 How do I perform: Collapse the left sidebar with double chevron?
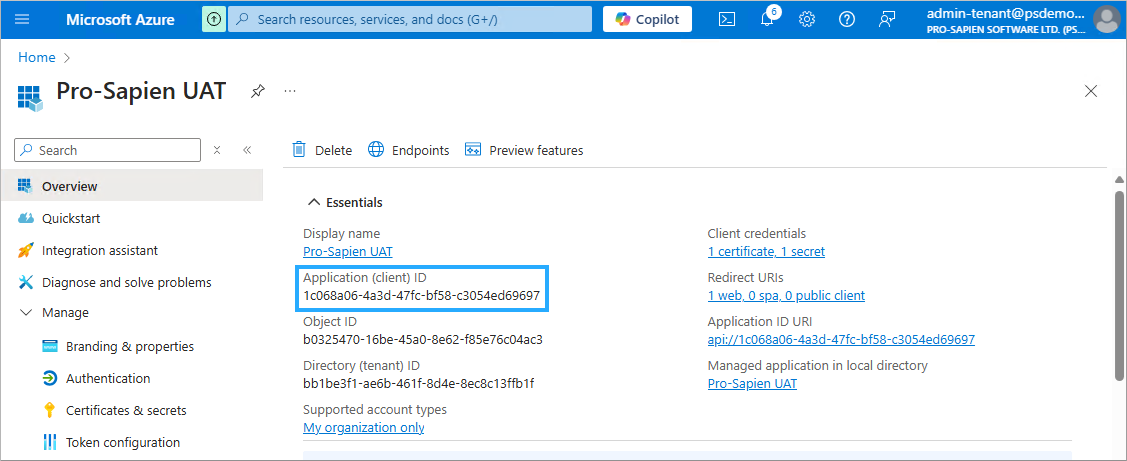247,150
